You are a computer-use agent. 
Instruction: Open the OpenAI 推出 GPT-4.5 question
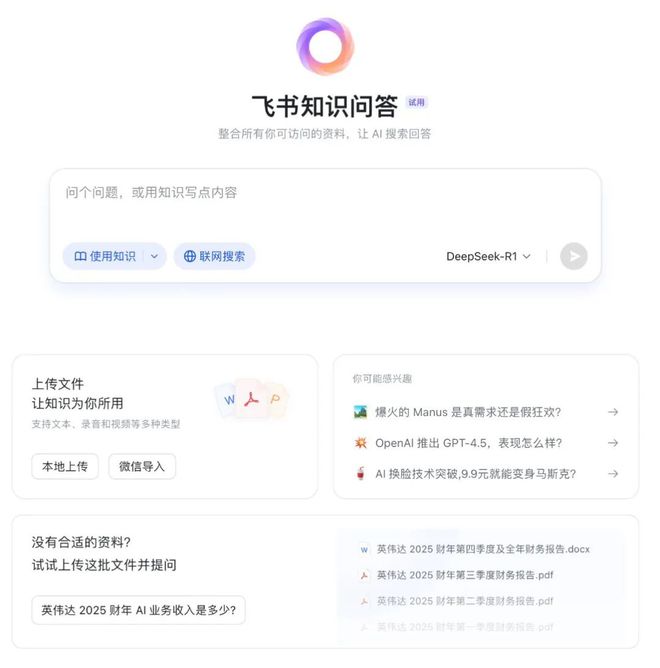coord(486,443)
